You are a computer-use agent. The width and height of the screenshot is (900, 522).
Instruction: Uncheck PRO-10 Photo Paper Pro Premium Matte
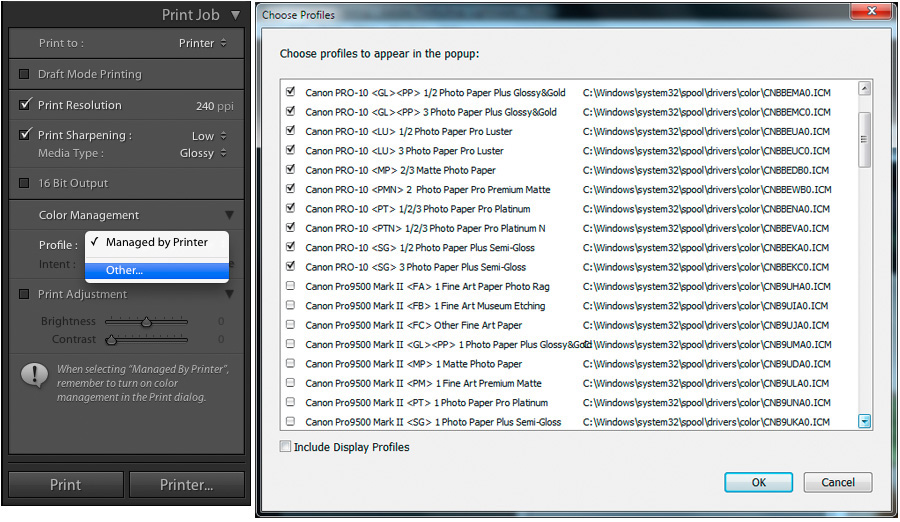[x=290, y=189]
